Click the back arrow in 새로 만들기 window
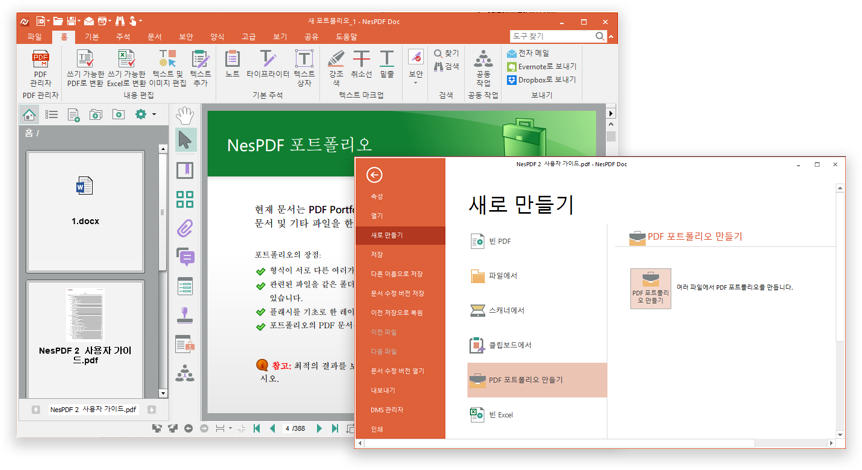 pos(374,175)
